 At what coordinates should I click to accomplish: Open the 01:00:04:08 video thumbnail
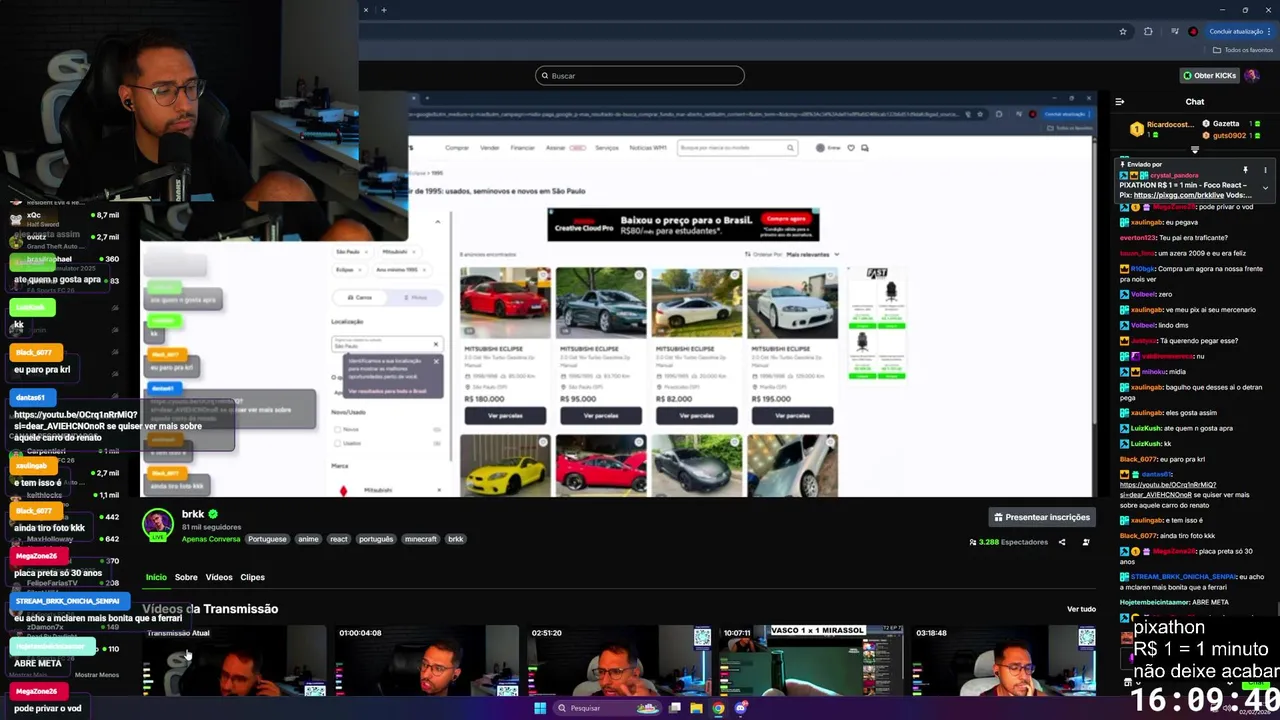pos(427,660)
